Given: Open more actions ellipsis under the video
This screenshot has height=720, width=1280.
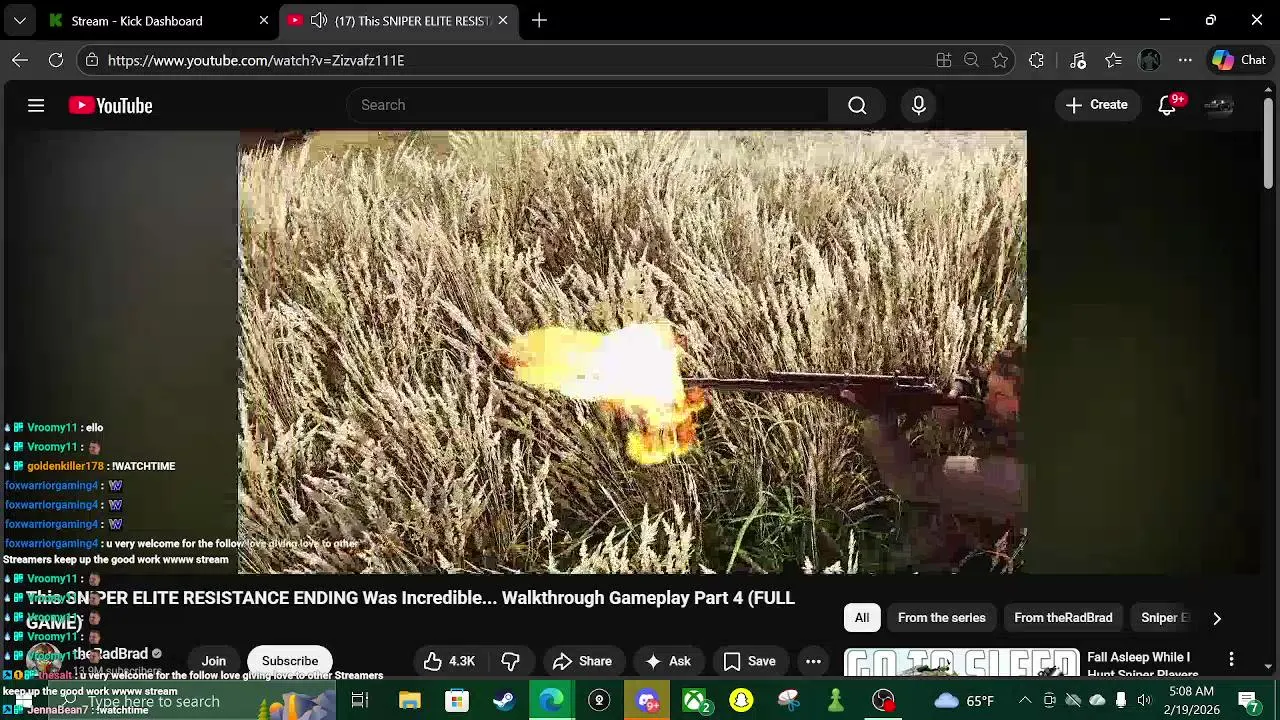Looking at the screenshot, I should coord(813,661).
